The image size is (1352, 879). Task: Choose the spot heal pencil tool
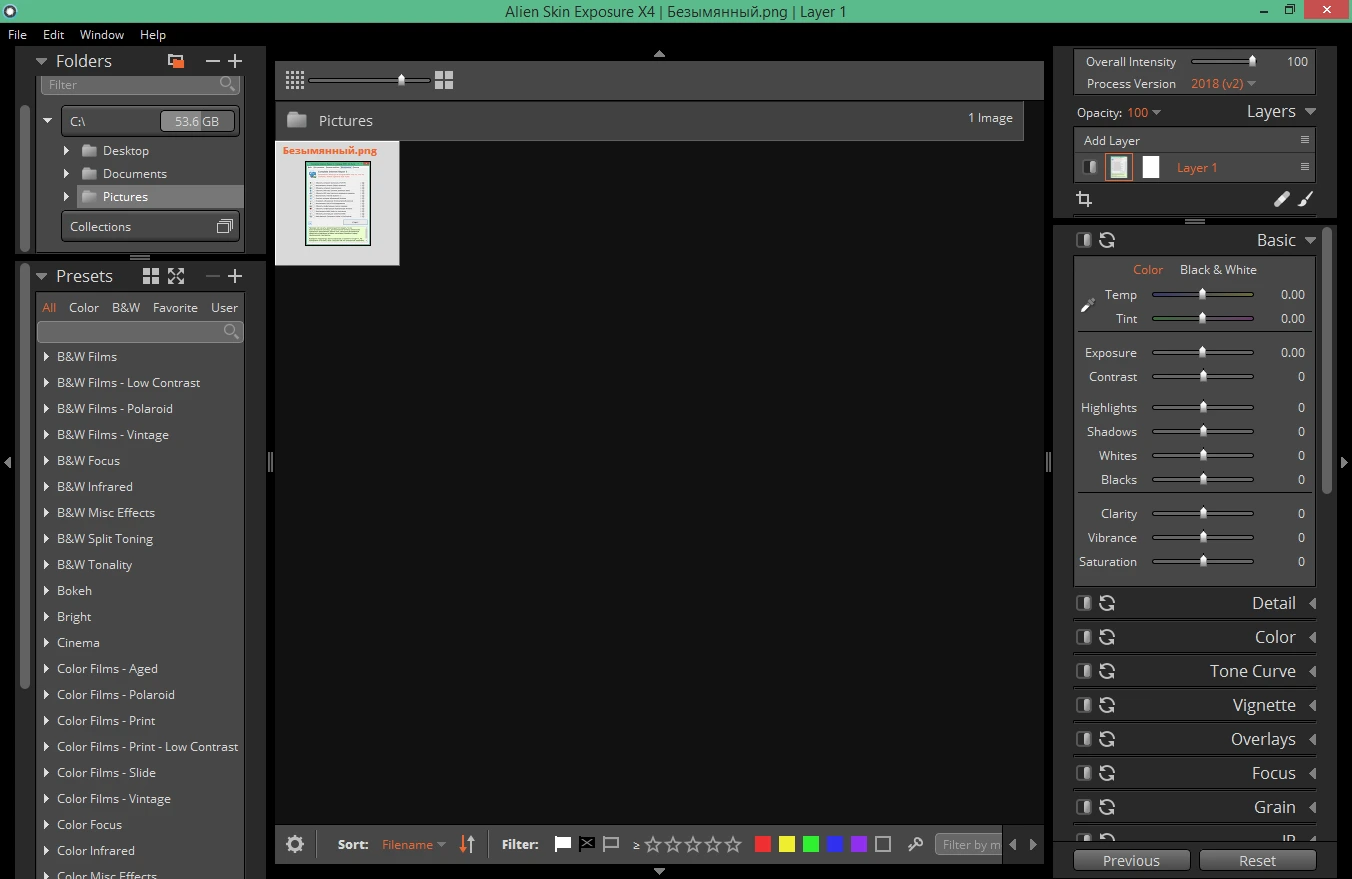[x=1282, y=199]
